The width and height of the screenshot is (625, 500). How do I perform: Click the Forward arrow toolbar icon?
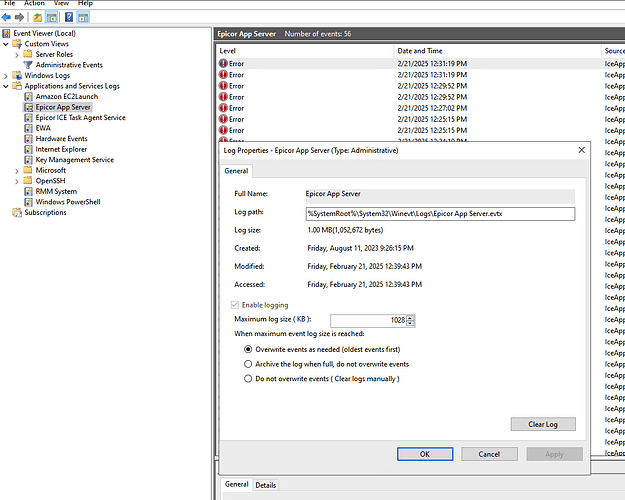point(19,17)
